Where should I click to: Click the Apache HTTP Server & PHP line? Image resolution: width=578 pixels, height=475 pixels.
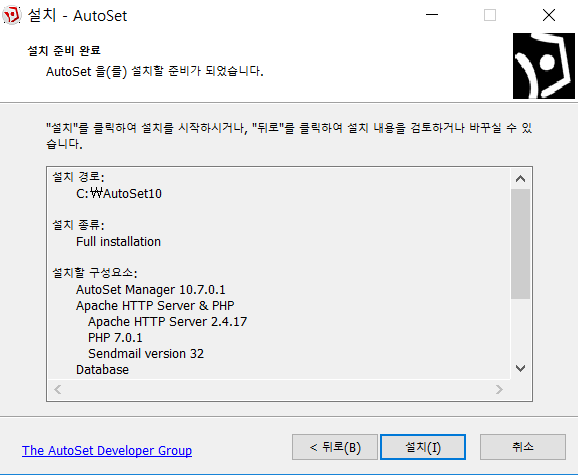155,305
